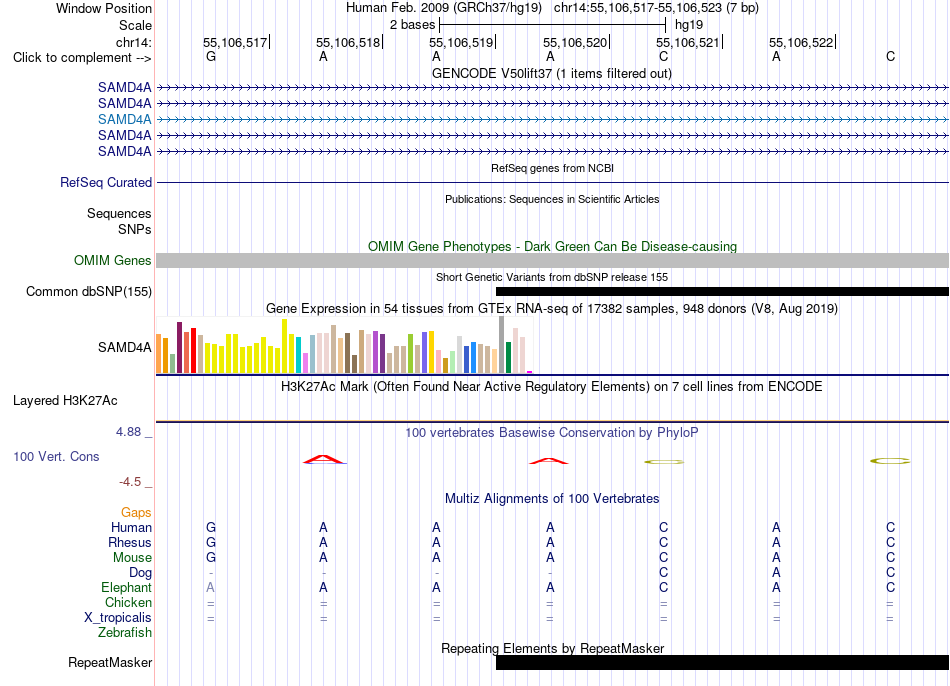Viewport: 950px width, 686px height.
Task: Open the H3K27Ac Mark ENCODE track title
Action: click(x=552, y=387)
